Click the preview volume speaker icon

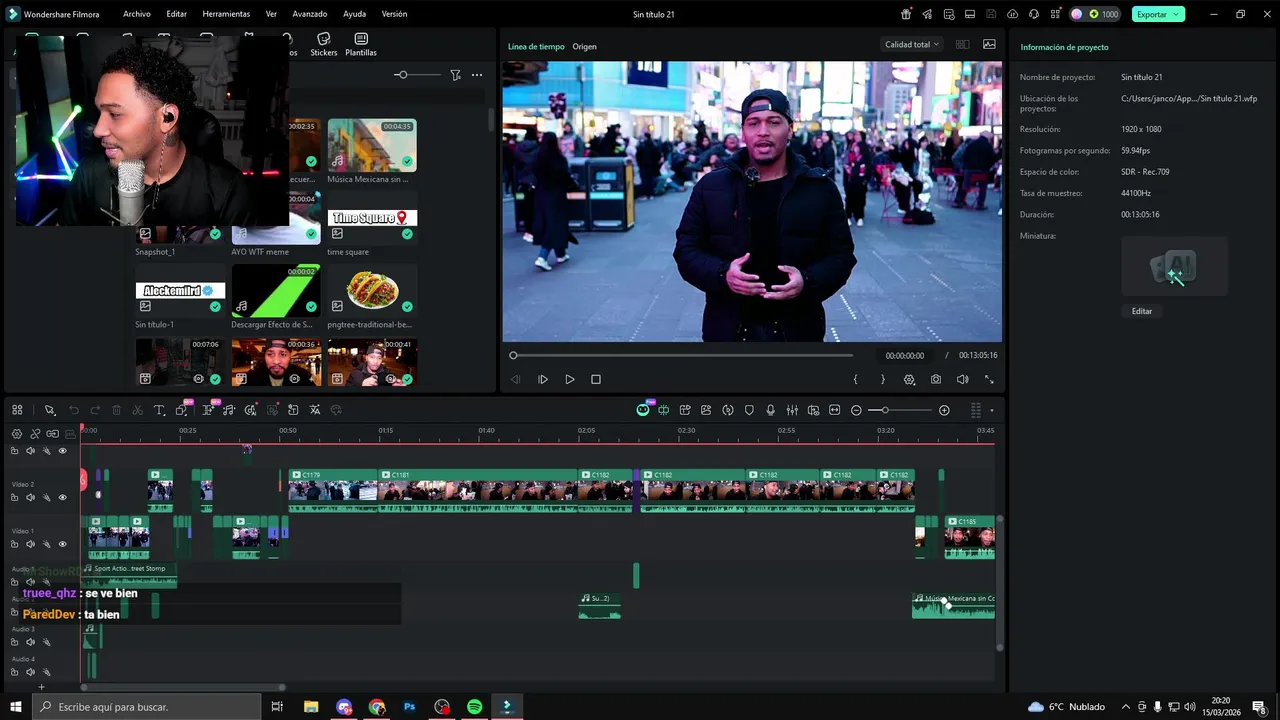962,379
